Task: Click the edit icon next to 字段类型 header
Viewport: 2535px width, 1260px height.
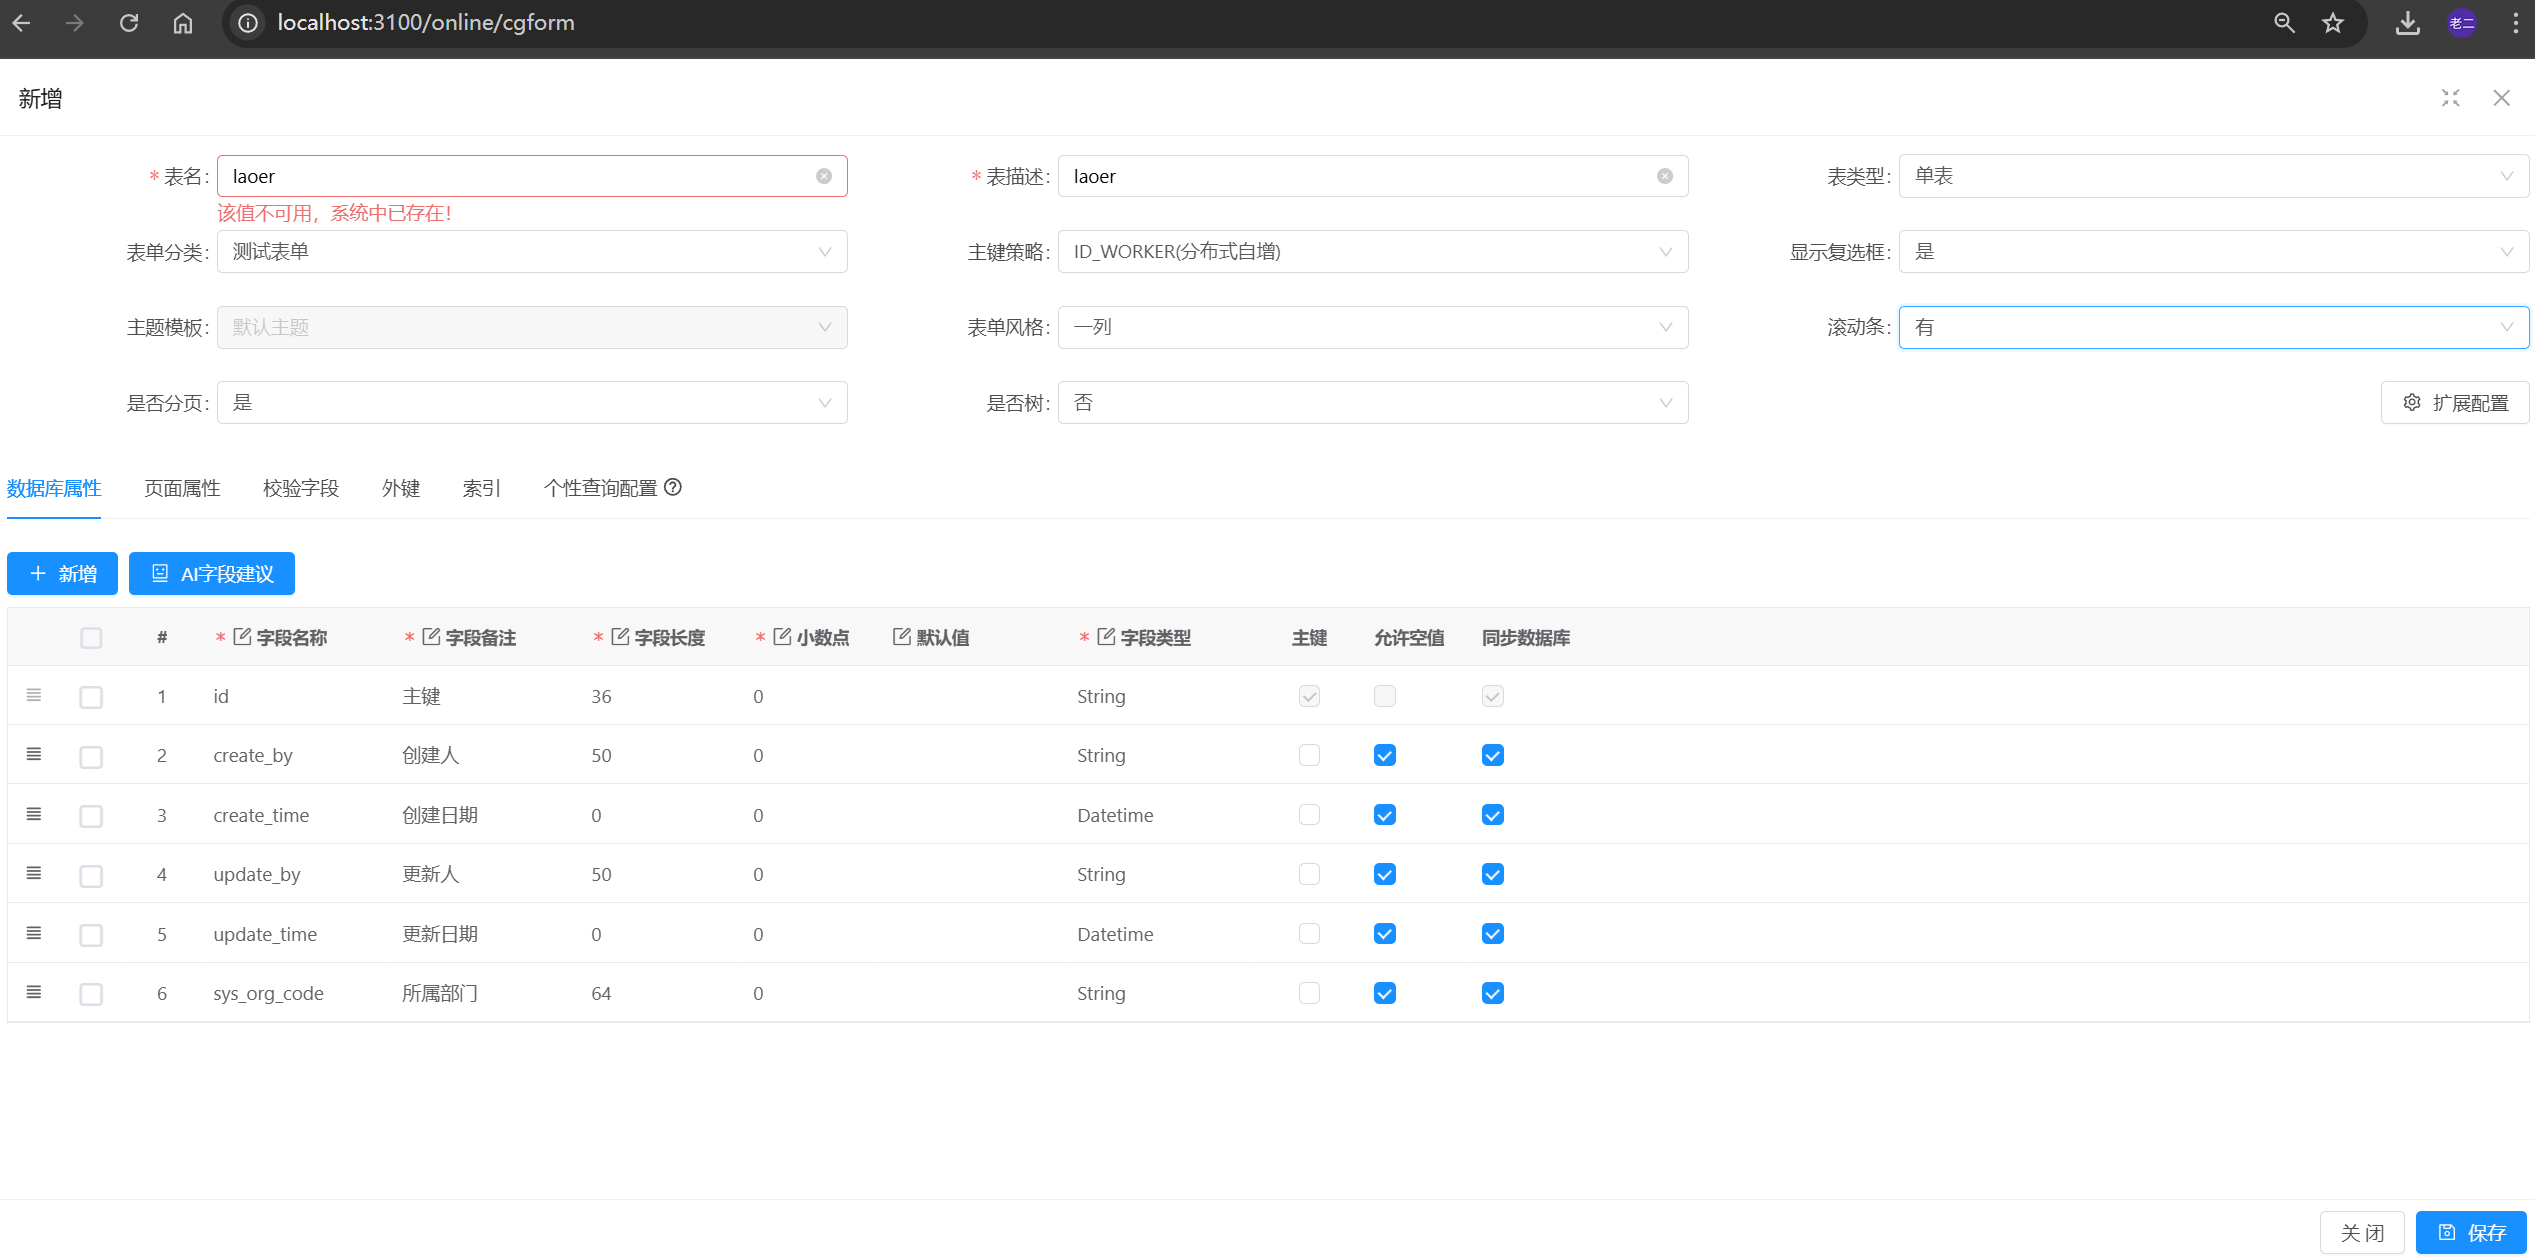Action: pyautogui.click(x=1106, y=637)
